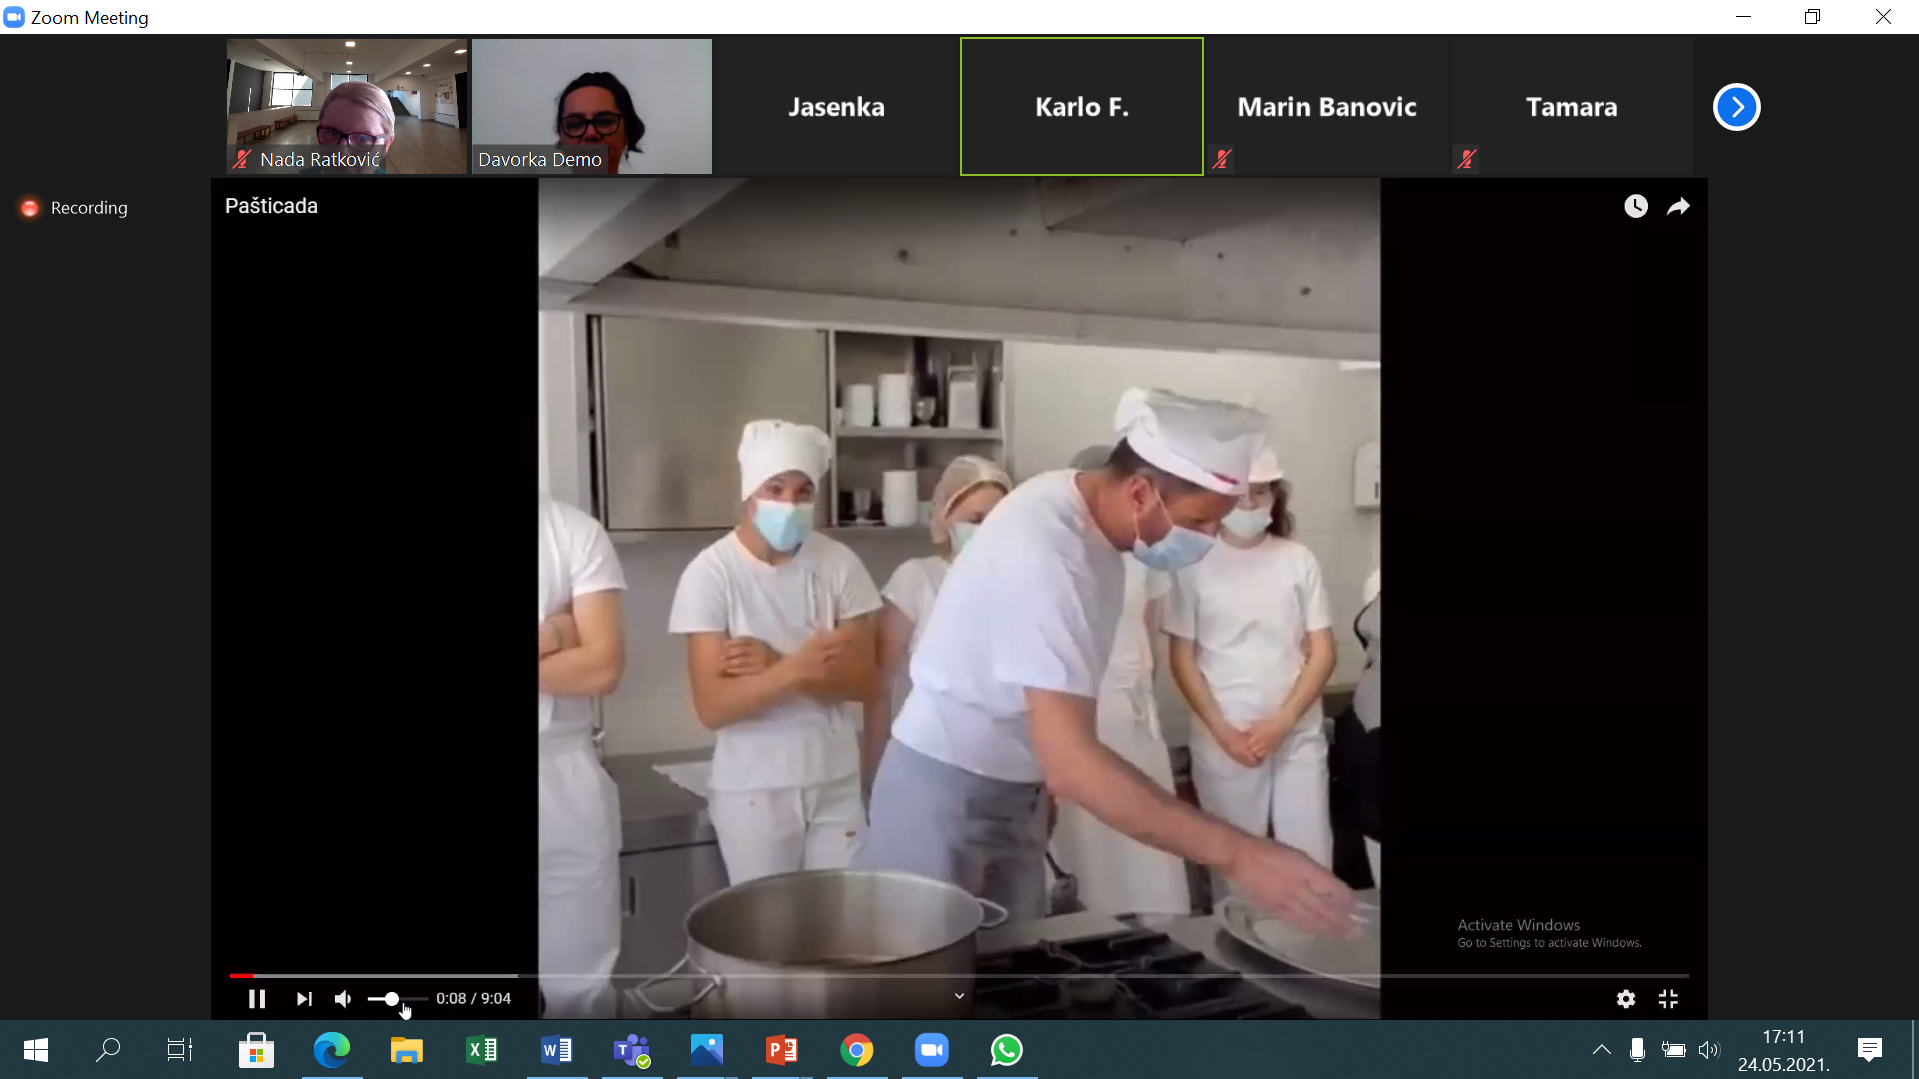1919x1079 pixels.
Task: Seek on the video progress bar
Action: click(959, 975)
